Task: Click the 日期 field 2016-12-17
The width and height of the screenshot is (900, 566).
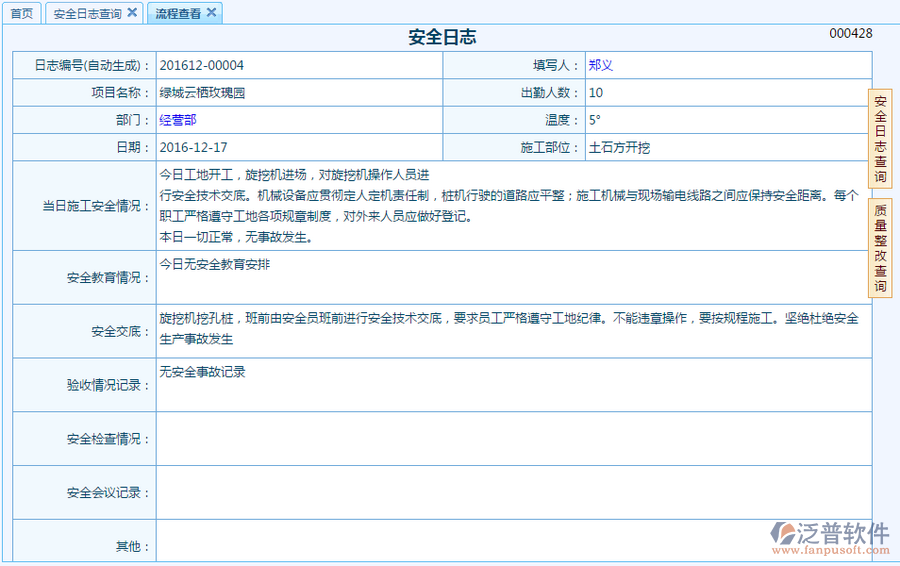Action: [x=193, y=147]
